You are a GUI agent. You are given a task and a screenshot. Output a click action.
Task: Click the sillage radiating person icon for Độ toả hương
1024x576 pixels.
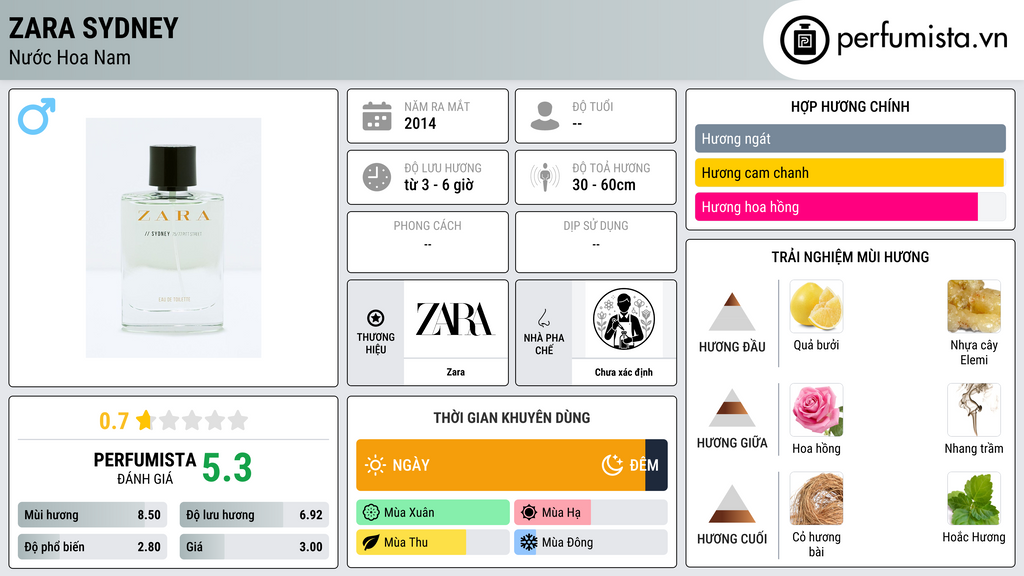click(545, 177)
